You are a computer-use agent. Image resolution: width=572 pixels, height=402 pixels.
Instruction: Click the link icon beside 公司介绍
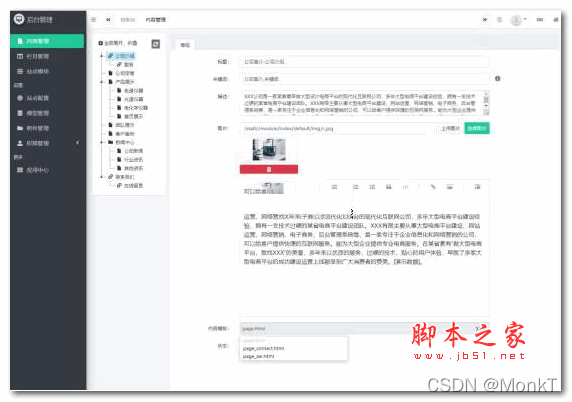[x=111, y=56]
